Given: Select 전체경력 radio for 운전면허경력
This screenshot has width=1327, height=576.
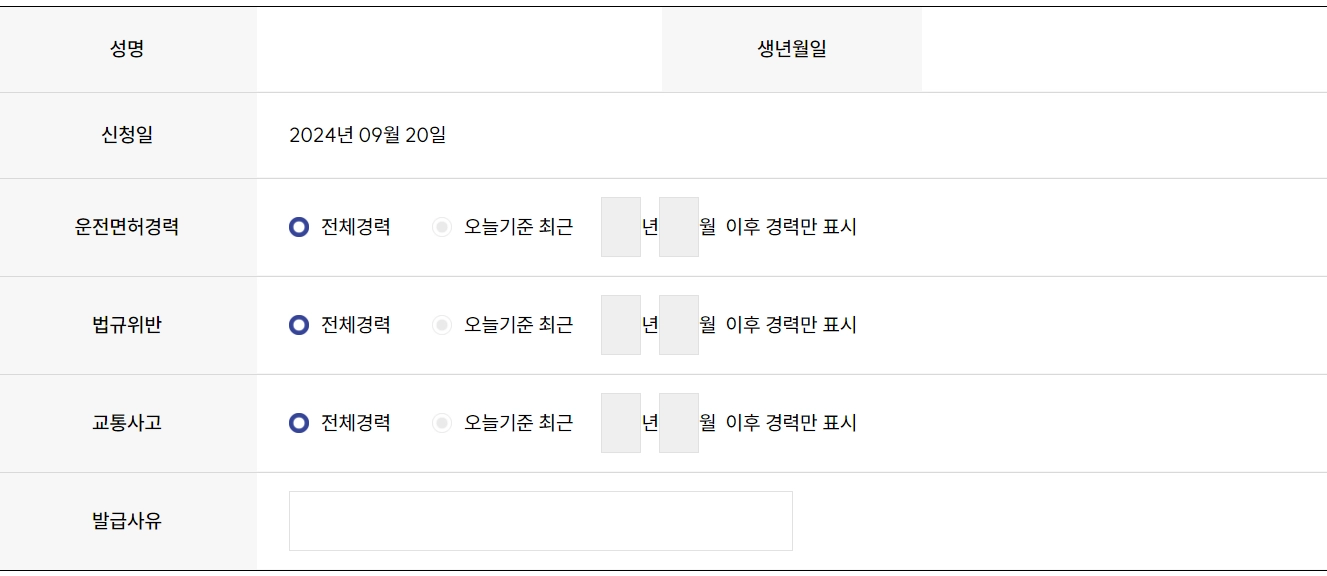Looking at the screenshot, I should tap(300, 227).
